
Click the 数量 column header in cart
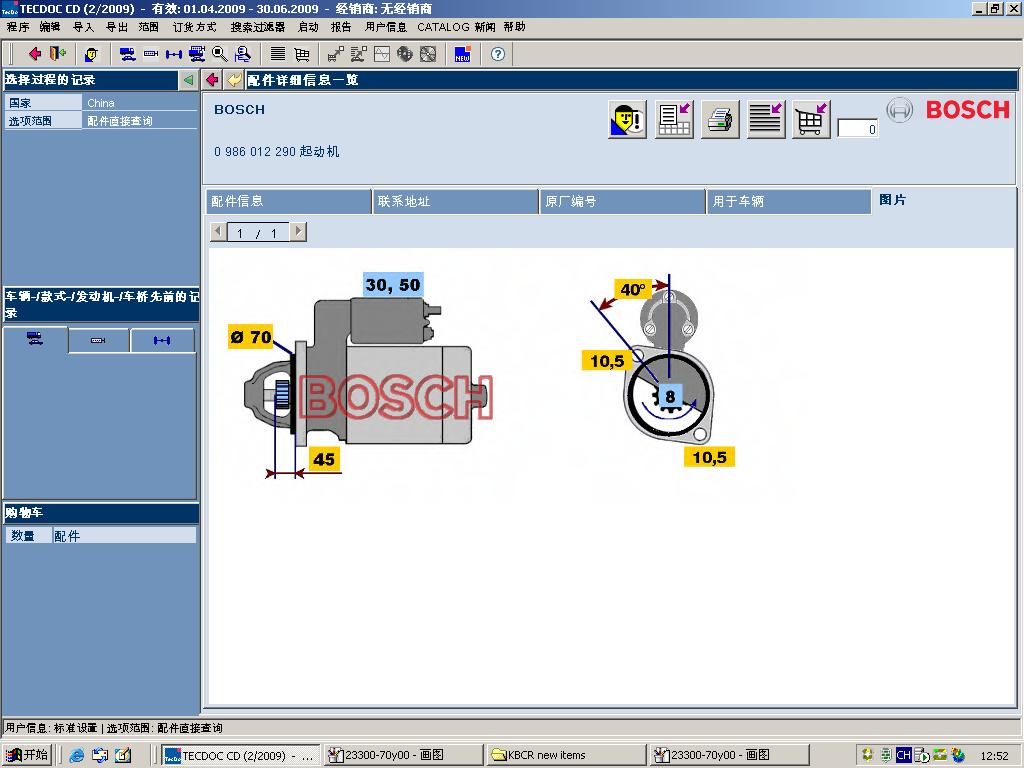click(x=28, y=536)
